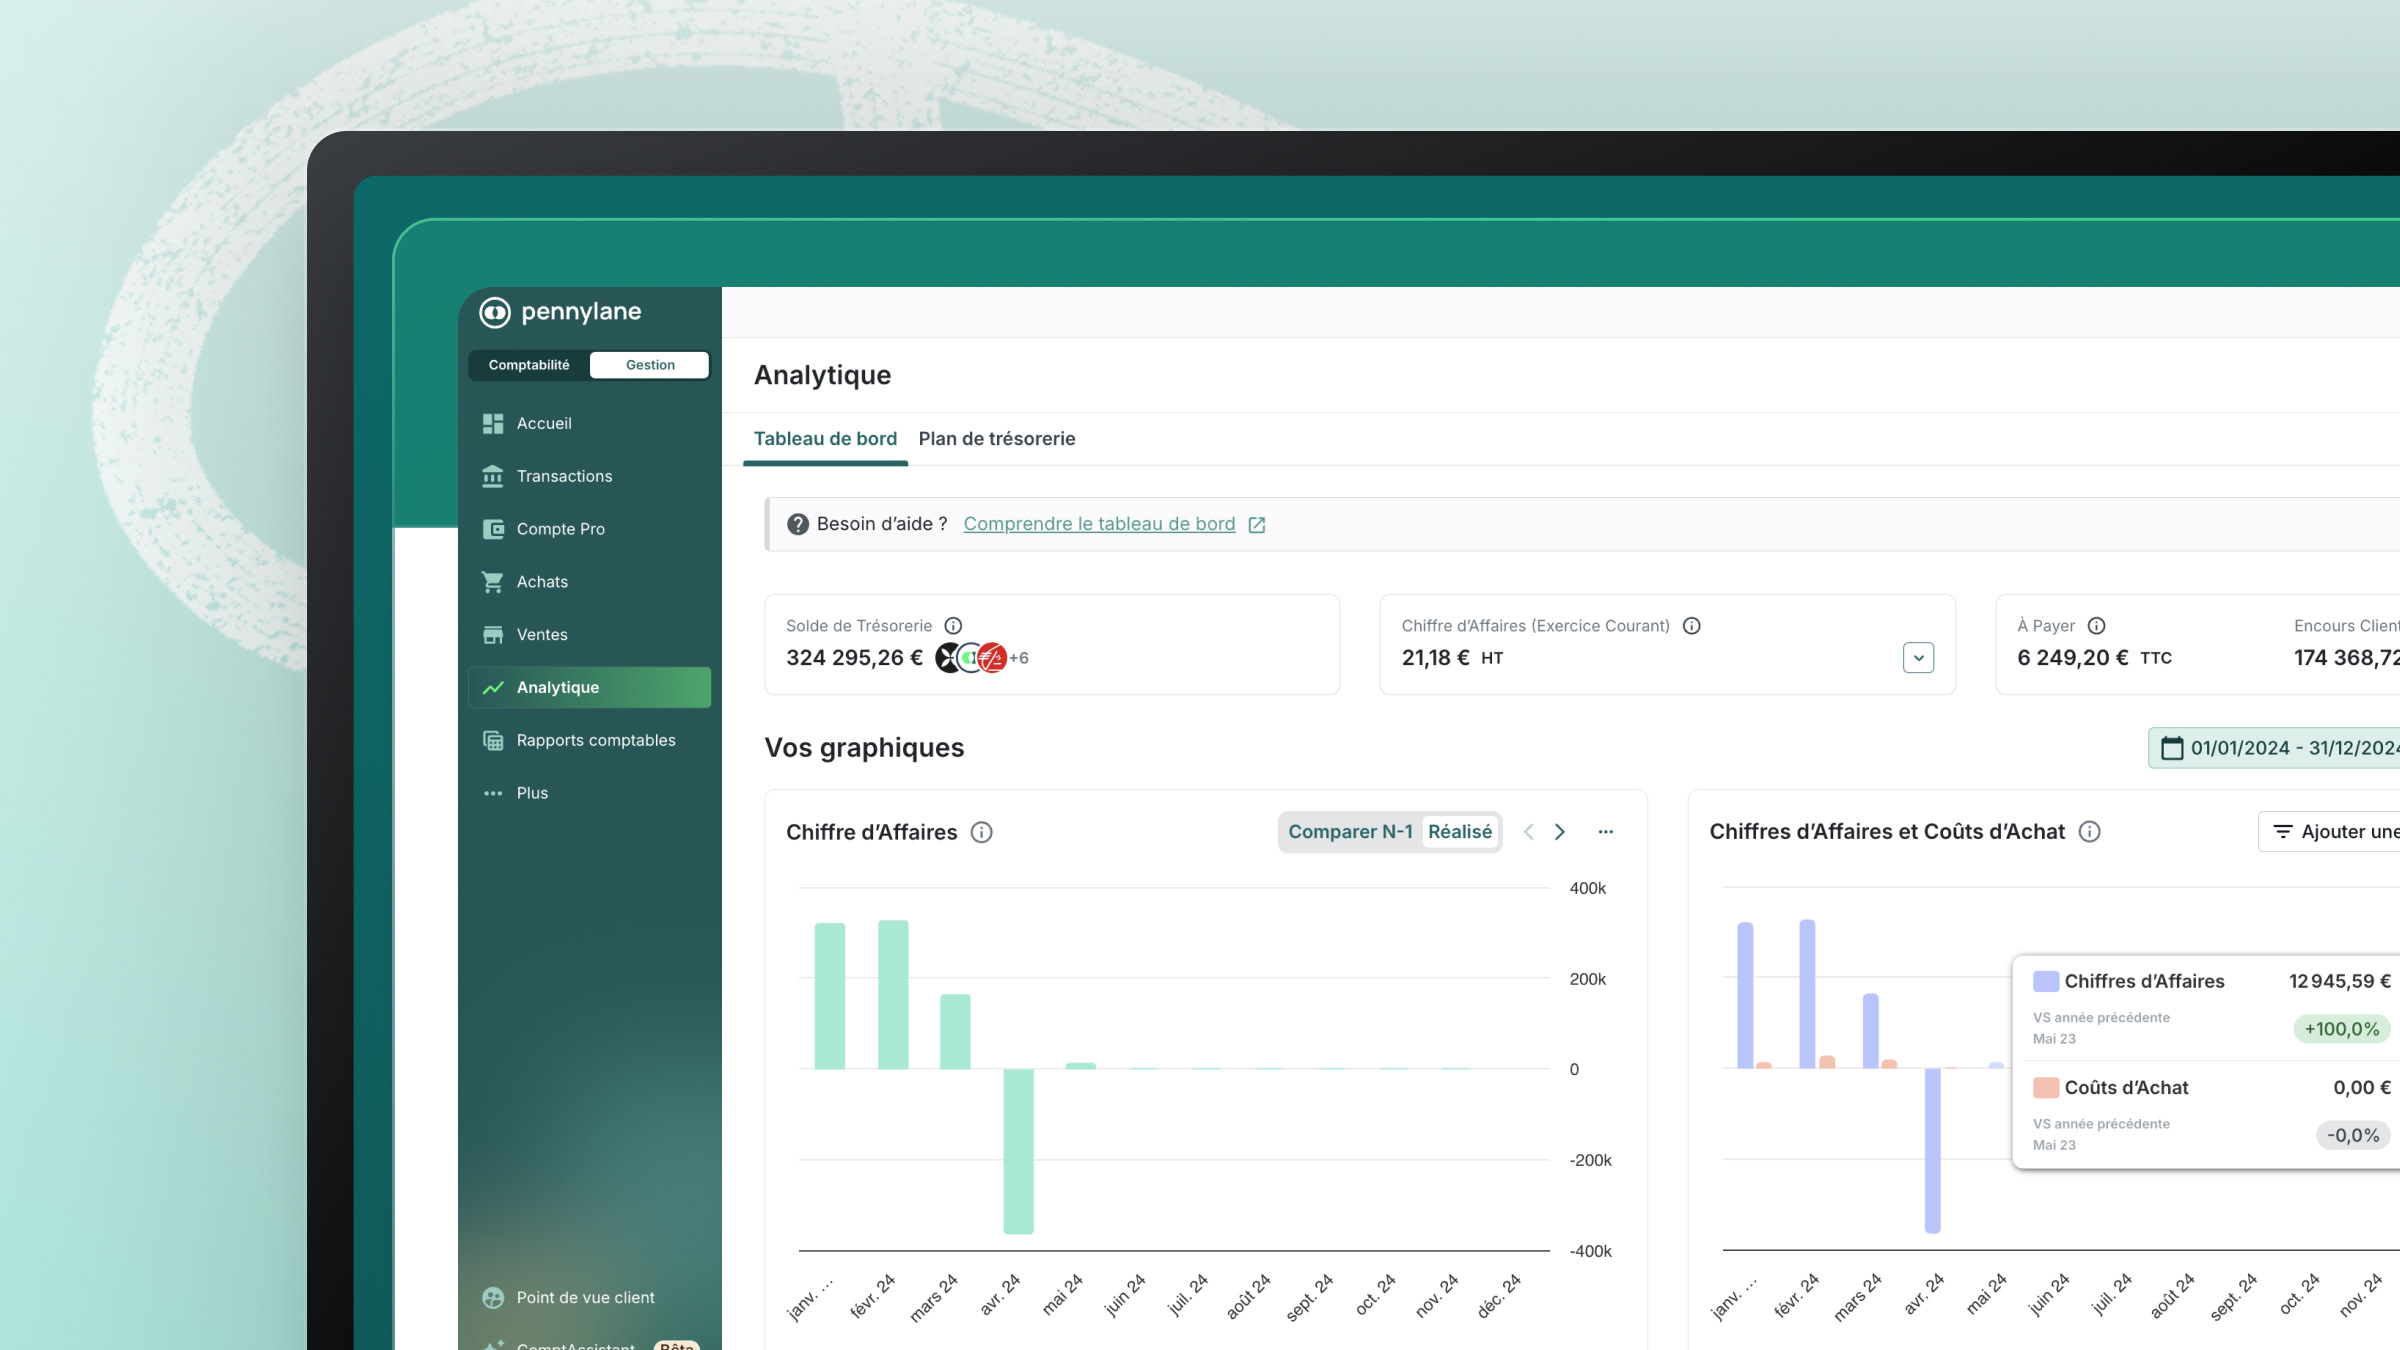Screen dimensions: 2400x1350
Task: Open Transactions in the sidebar
Action: point(589,476)
